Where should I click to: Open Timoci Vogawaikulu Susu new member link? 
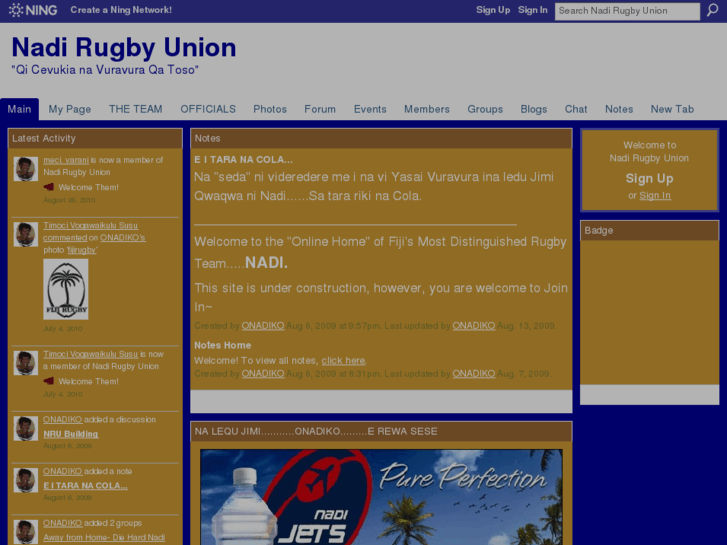point(90,354)
